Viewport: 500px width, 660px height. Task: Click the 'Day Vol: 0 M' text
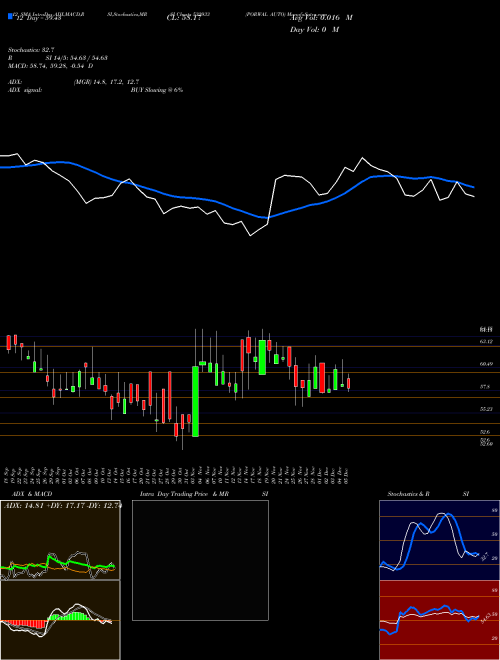(314, 30)
